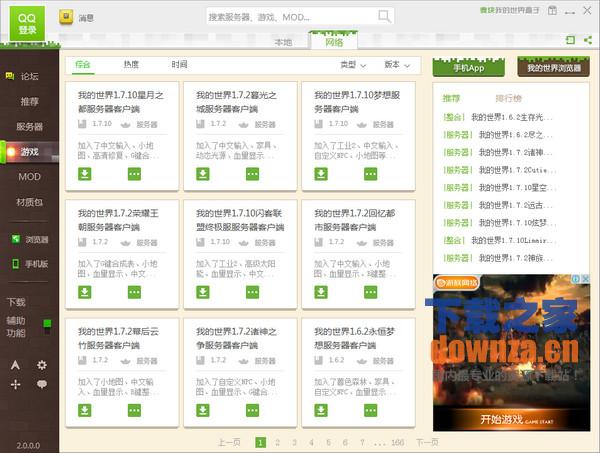Screen dimensions: 600x453
Task: Open more options for 1.7.10梦想服务器 card
Action: 370,174
